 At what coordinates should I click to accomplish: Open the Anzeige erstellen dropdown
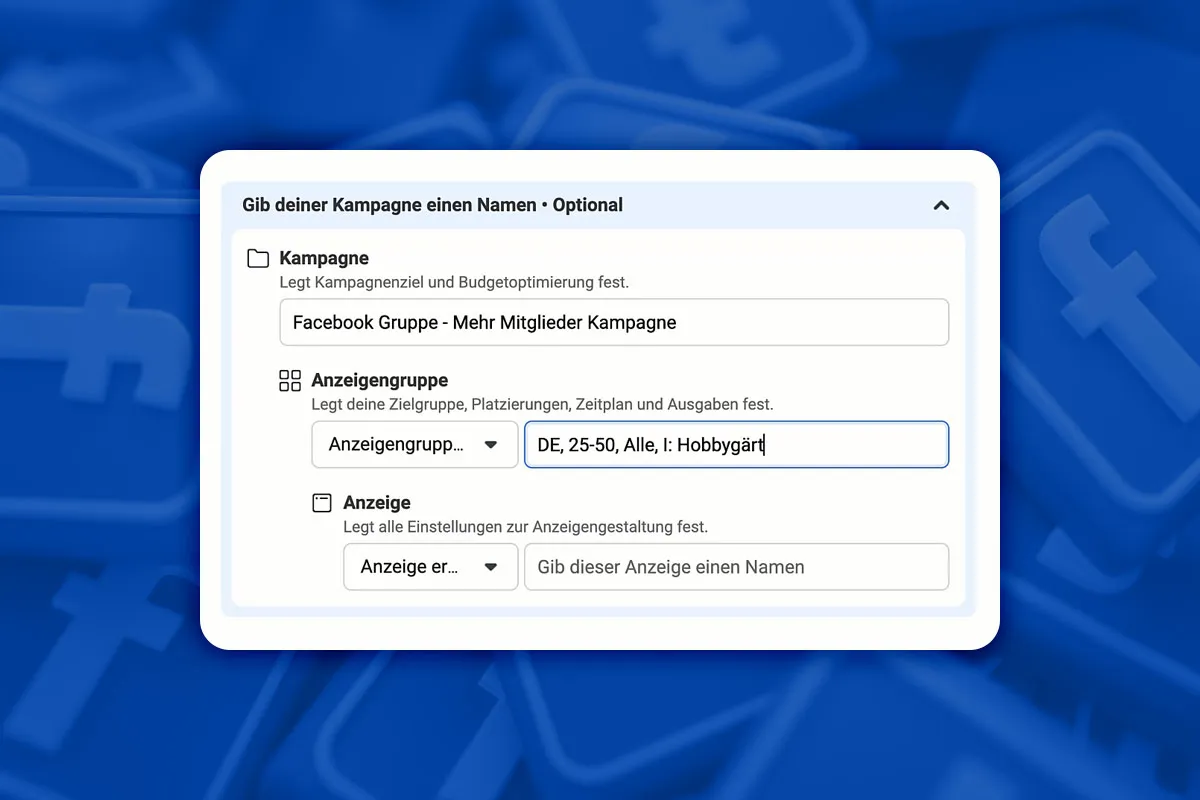431,567
